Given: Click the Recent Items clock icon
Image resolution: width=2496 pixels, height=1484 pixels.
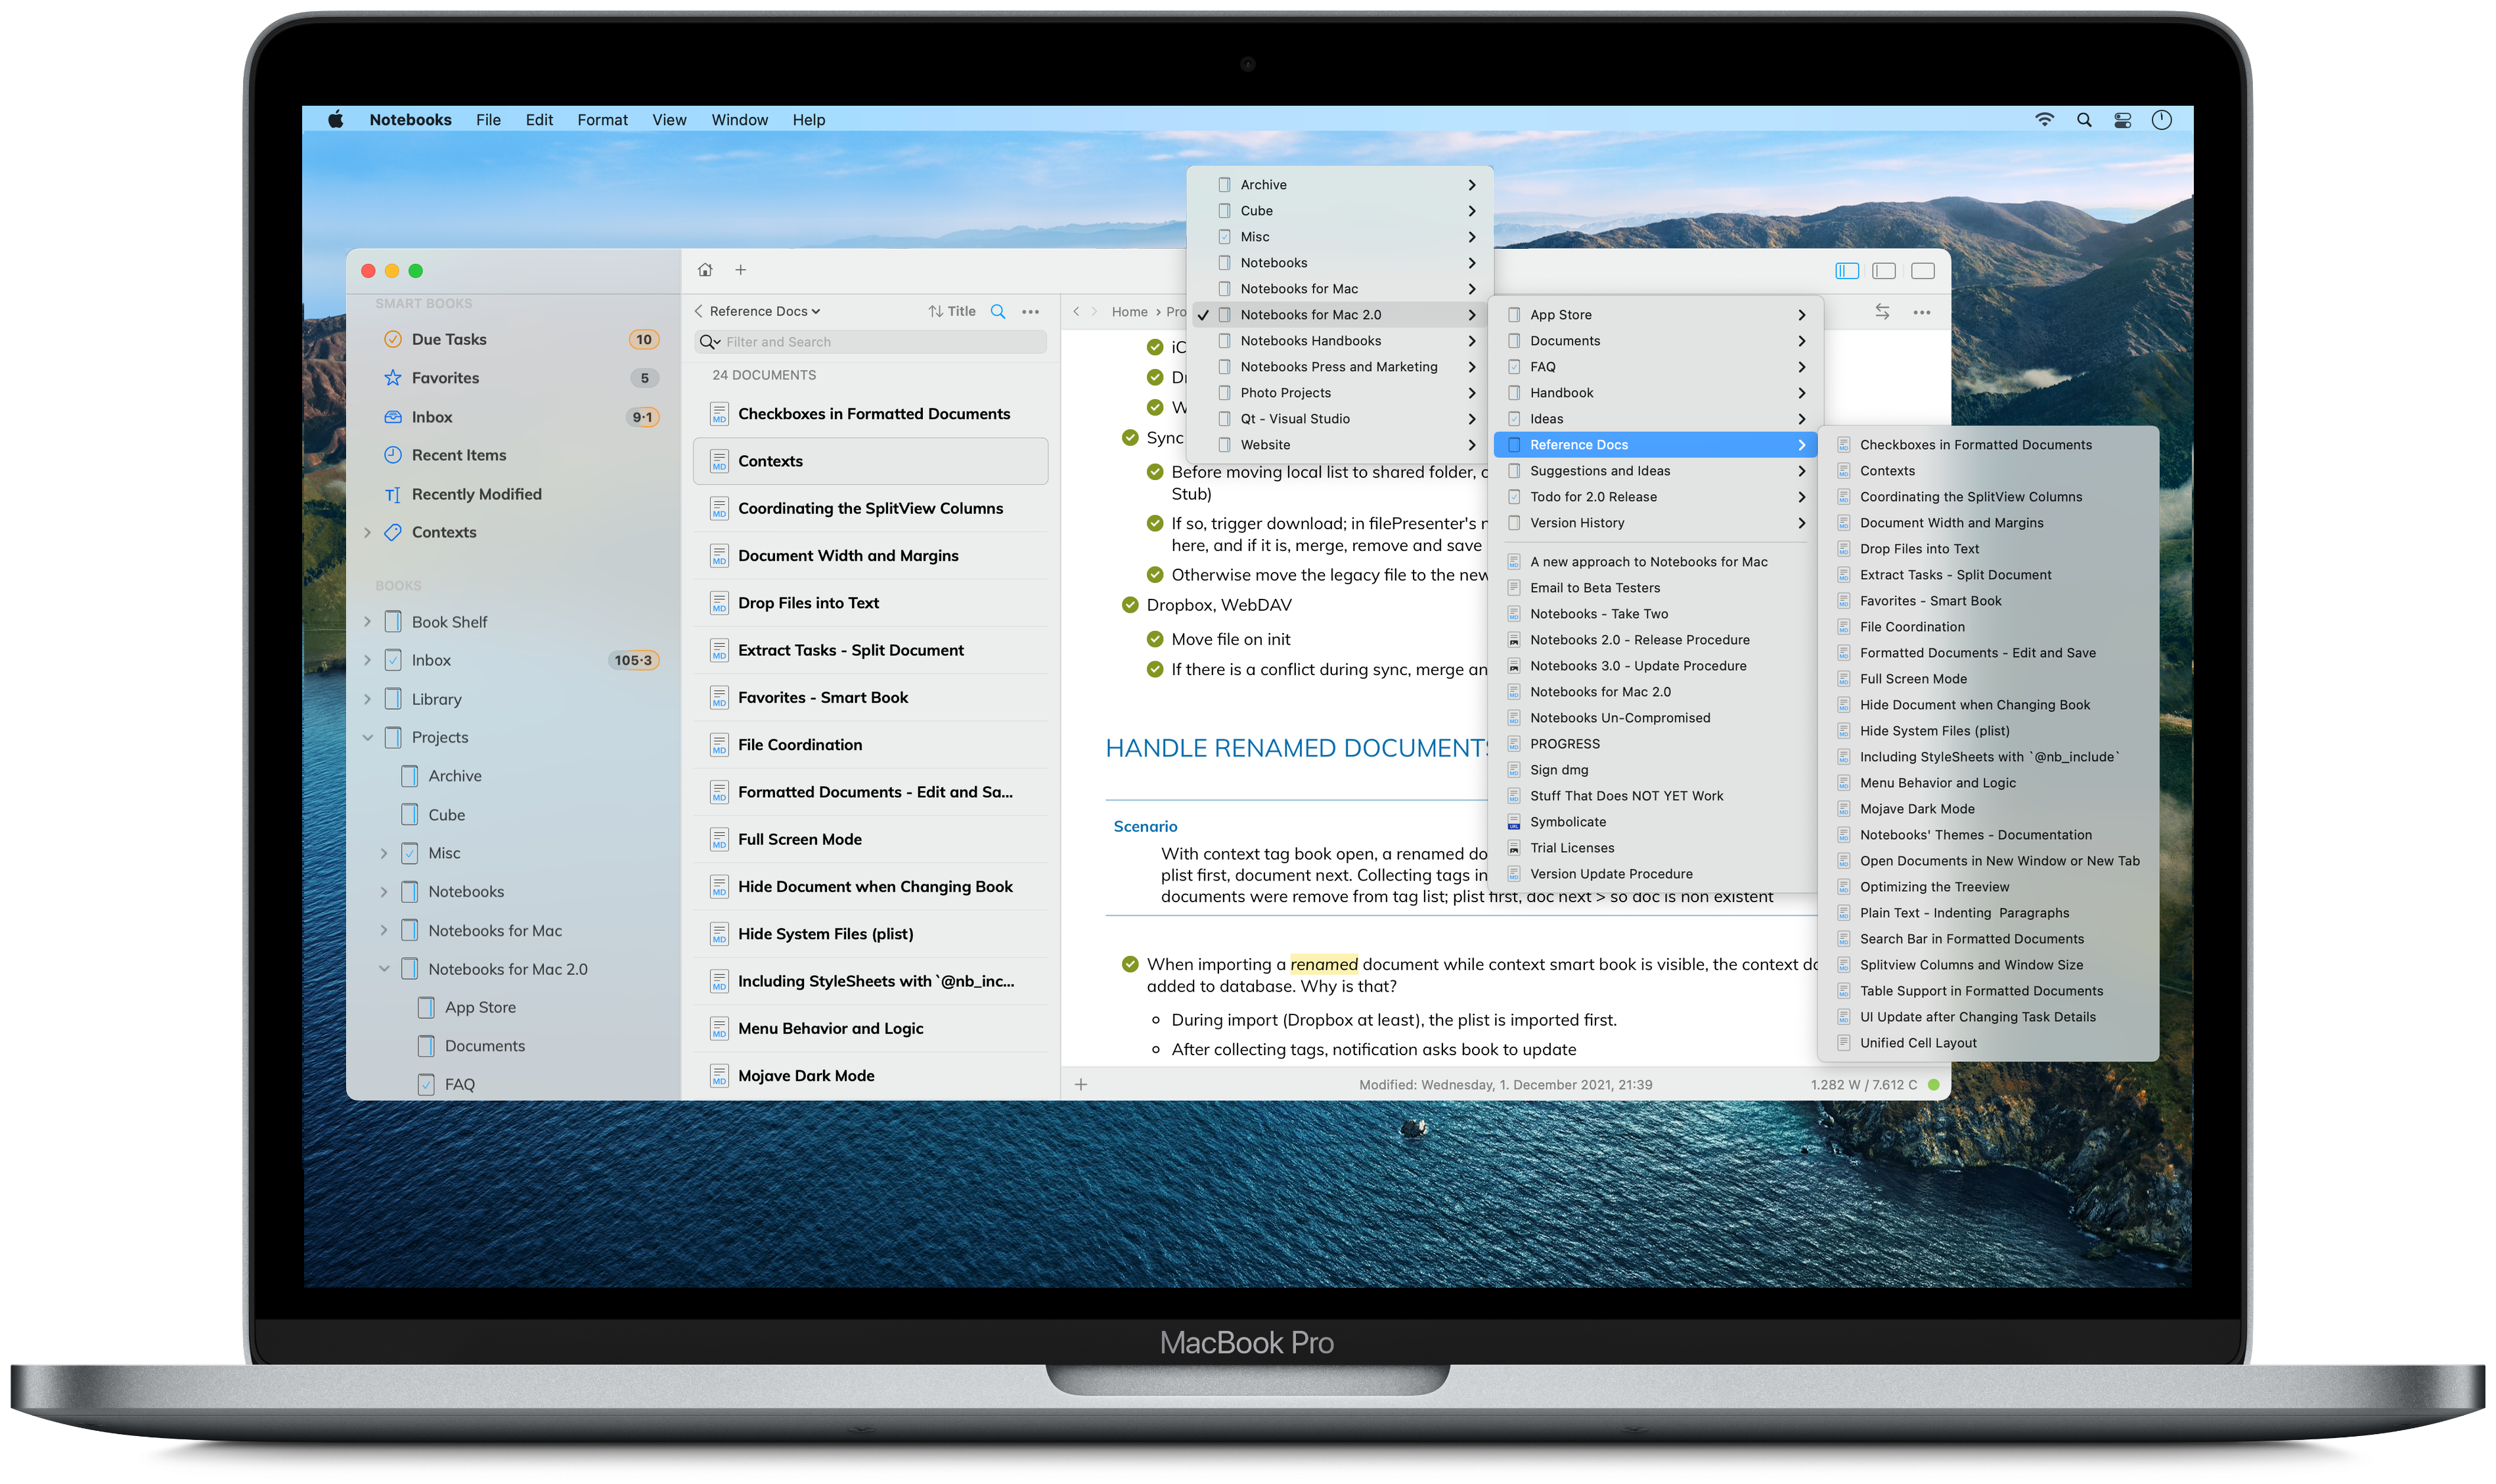Looking at the screenshot, I should 393,455.
